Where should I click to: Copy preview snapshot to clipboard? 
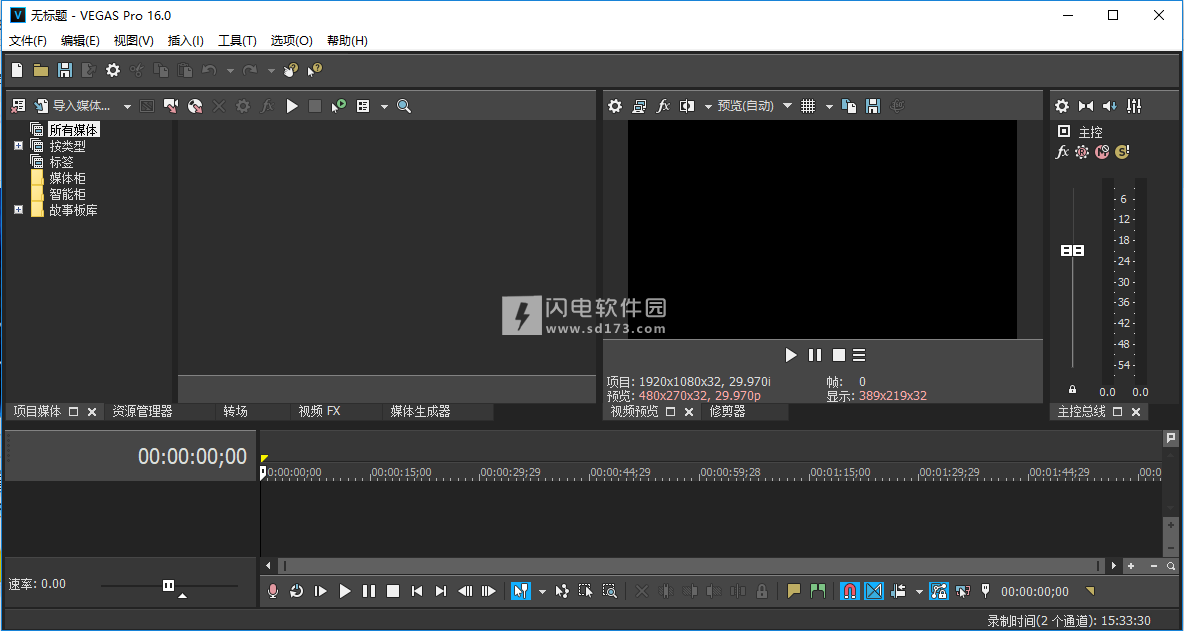pos(849,106)
